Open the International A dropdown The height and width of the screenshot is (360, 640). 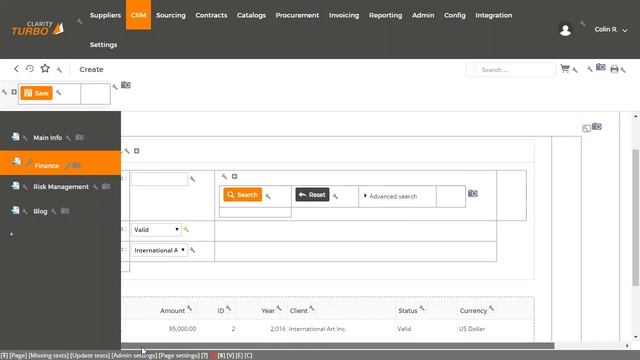tap(159, 250)
